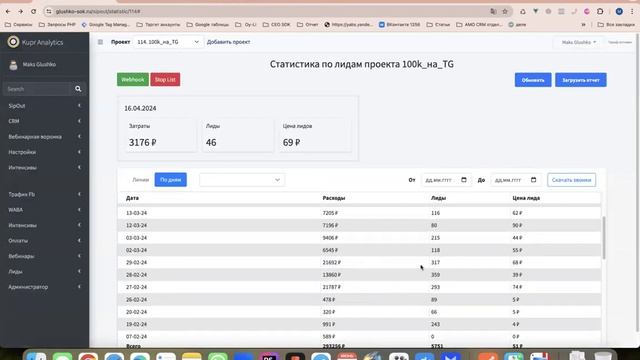Image resolution: width=640 pixels, height=360 pixels.
Task: Expand the SipOut sidebar section
Action: point(44,106)
